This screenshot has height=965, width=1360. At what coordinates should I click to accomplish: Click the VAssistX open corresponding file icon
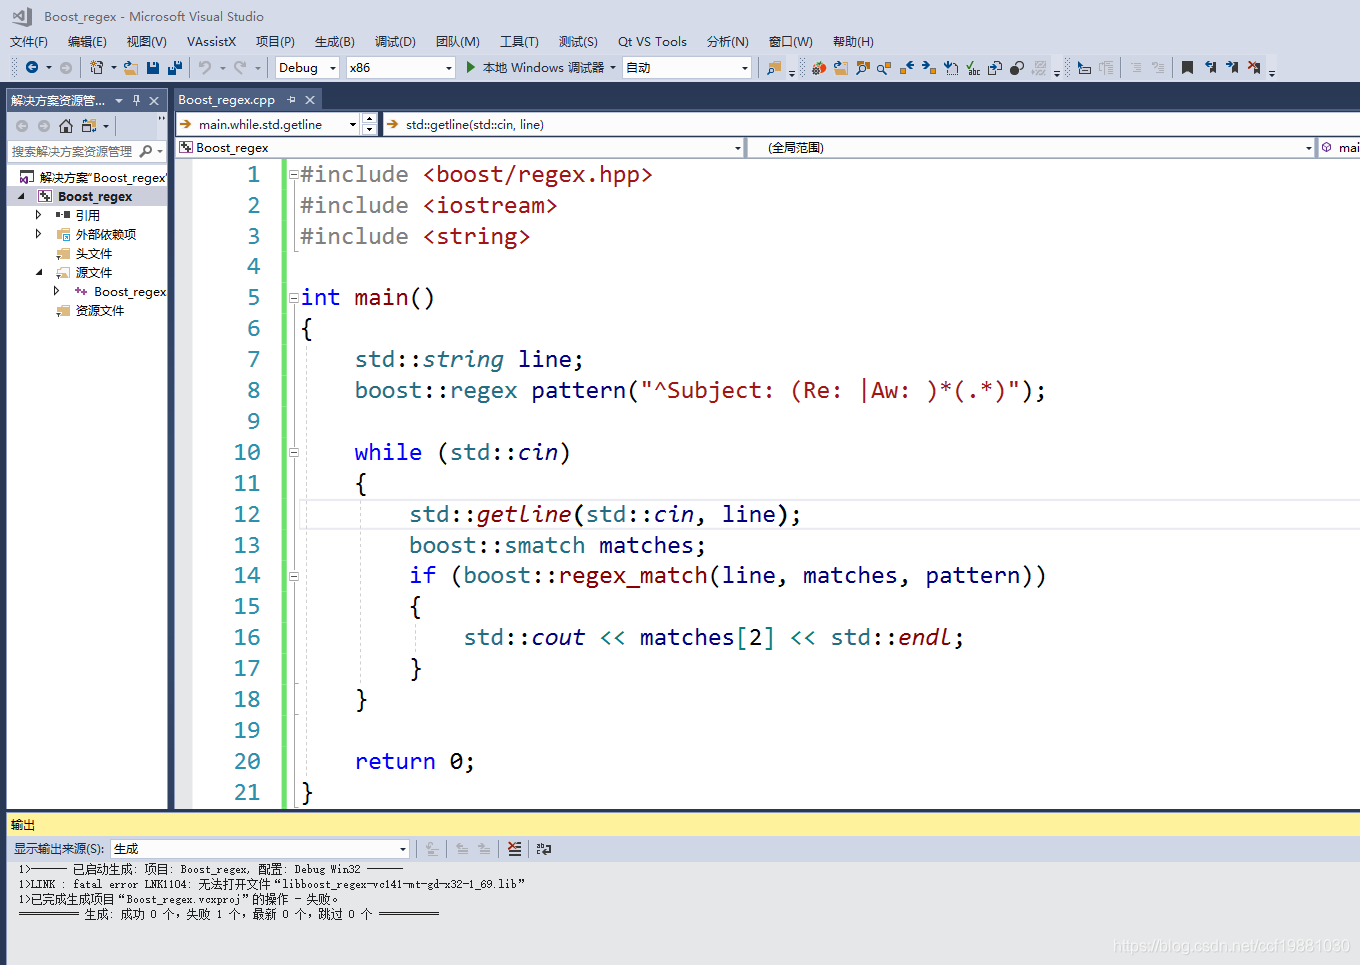point(994,67)
